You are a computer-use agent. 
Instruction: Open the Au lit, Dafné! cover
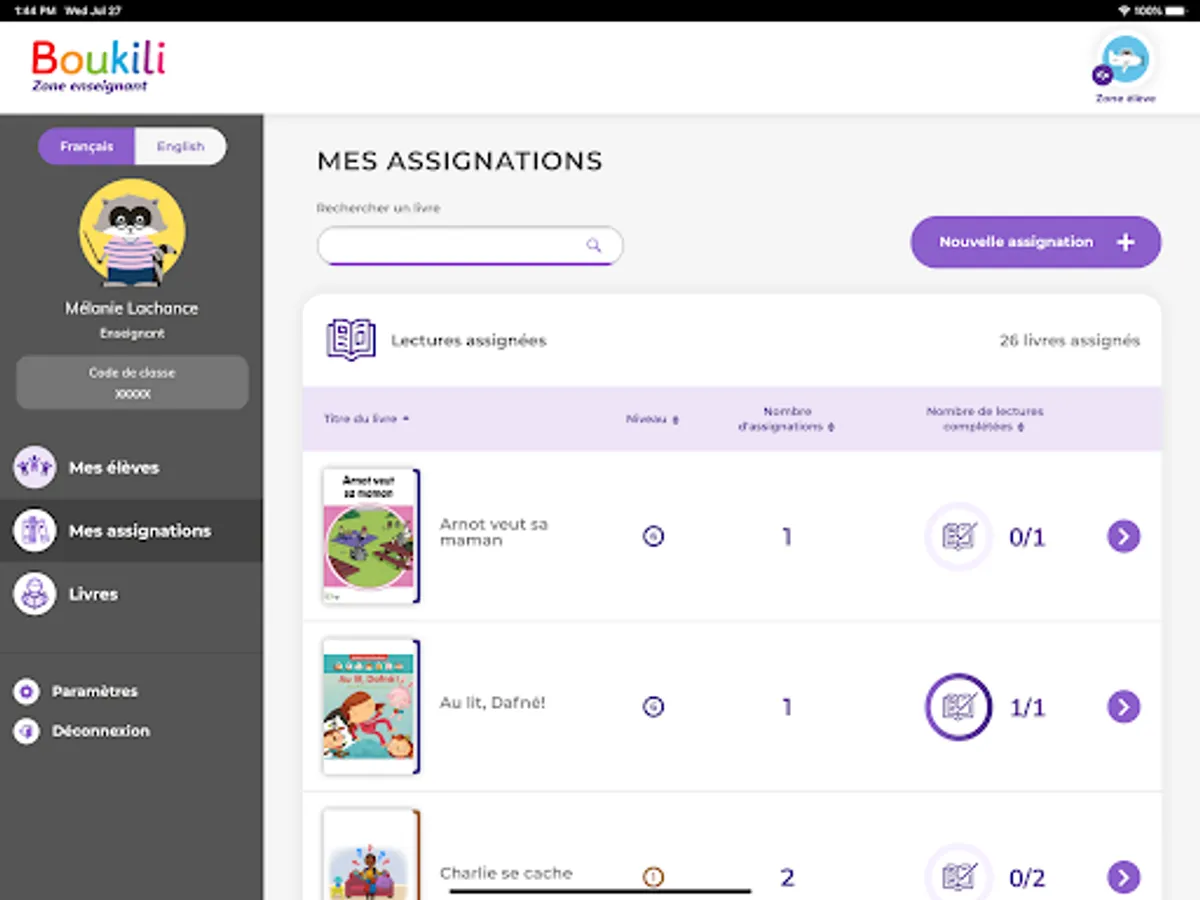pyautogui.click(x=371, y=706)
